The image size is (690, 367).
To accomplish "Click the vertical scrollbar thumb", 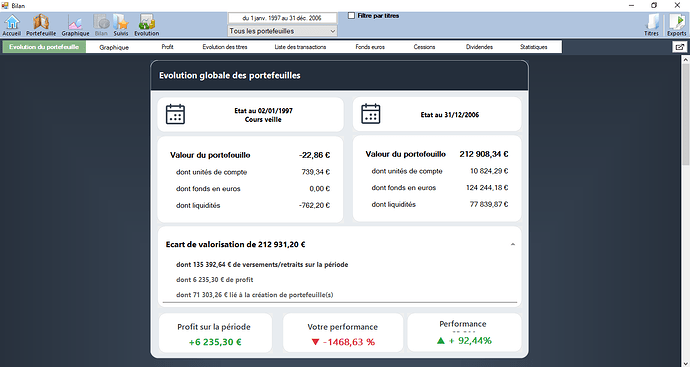I will (x=686, y=114).
